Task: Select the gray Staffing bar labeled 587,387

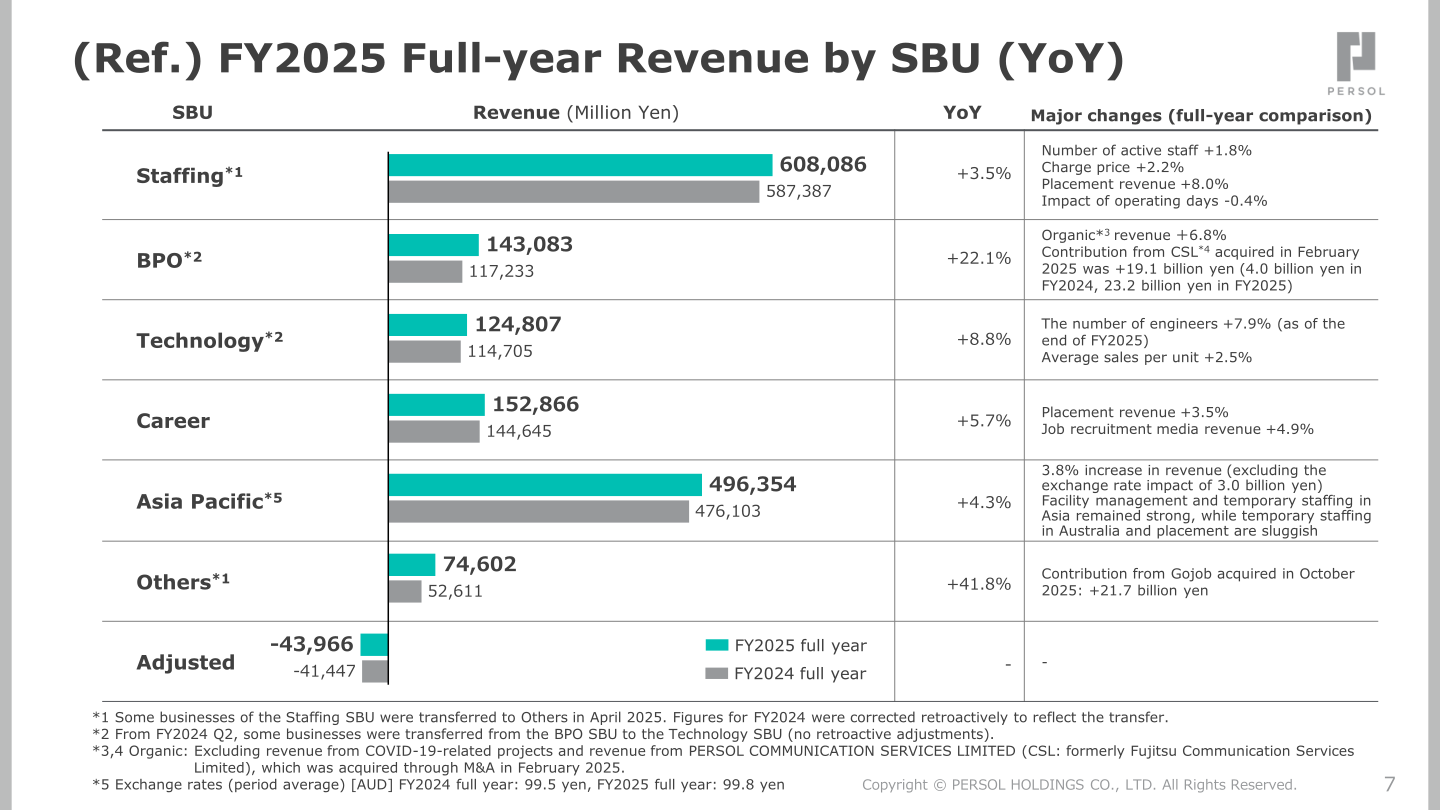Action: click(x=574, y=191)
